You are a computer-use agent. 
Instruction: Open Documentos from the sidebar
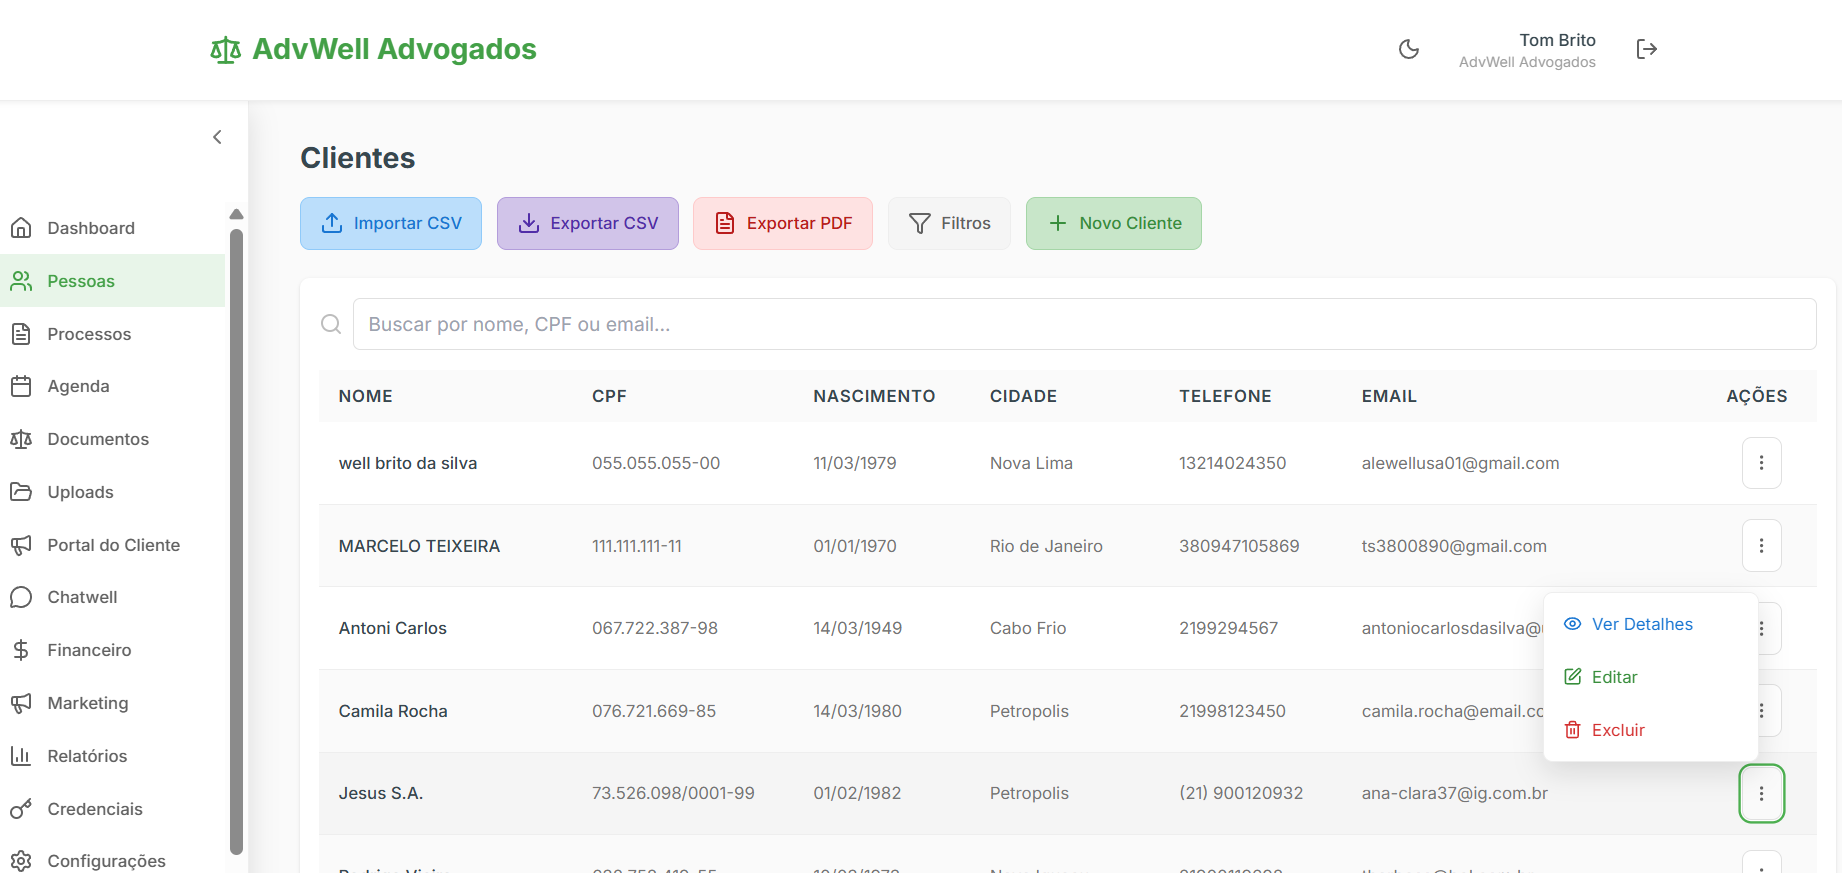pyautogui.click(x=113, y=439)
